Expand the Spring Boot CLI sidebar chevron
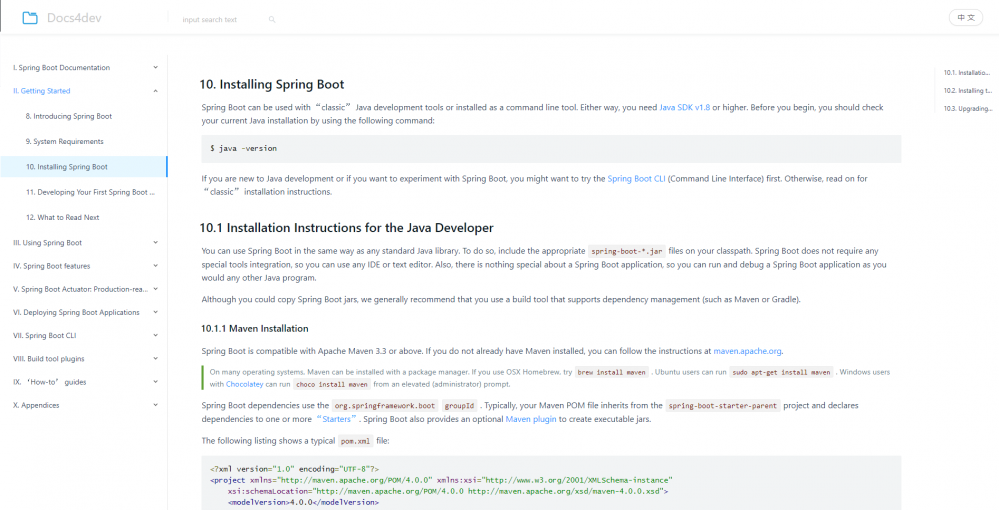The width and height of the screenshot is (999, 510). [155, 336]
